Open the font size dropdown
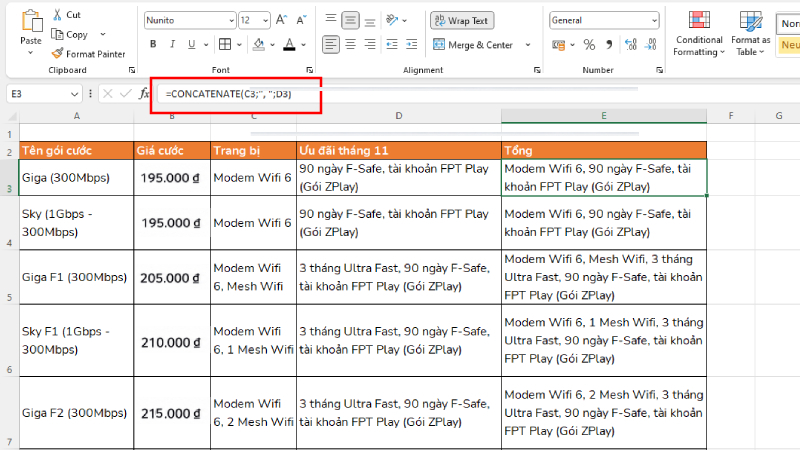The width and height of the screenshot is (800, 450). point(265,20)
